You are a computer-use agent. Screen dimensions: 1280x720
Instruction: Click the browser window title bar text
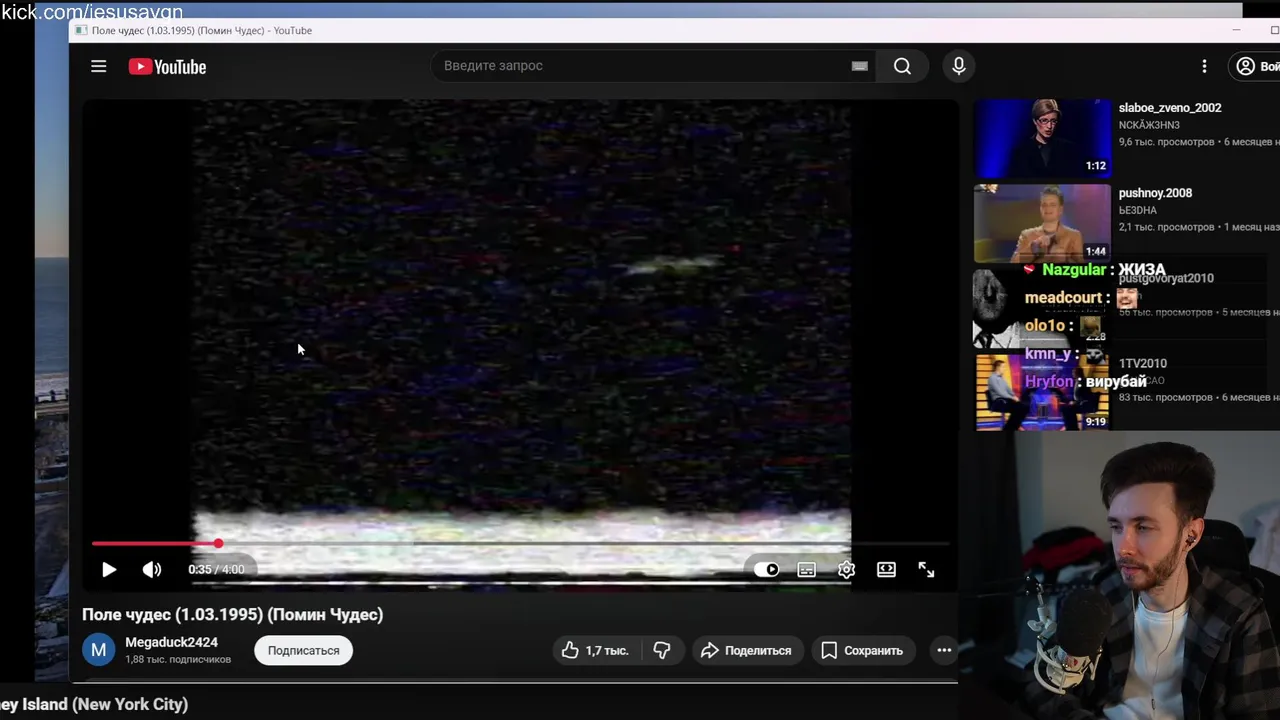(x=202, y=30)
